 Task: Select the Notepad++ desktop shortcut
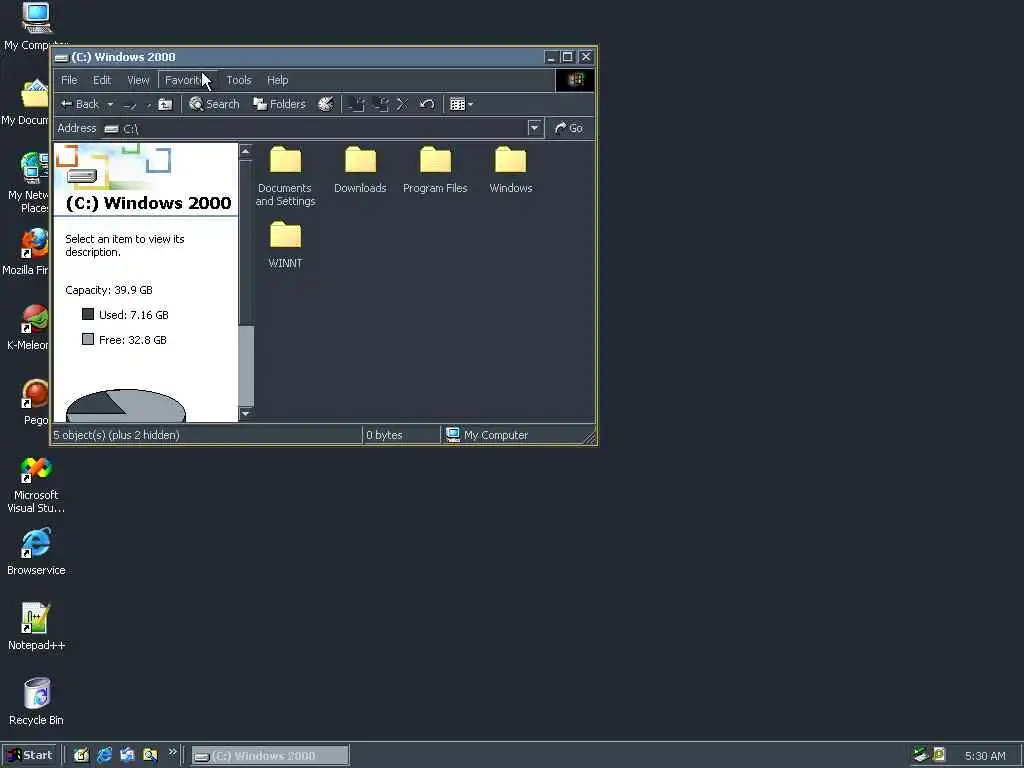tap(36, 627)
